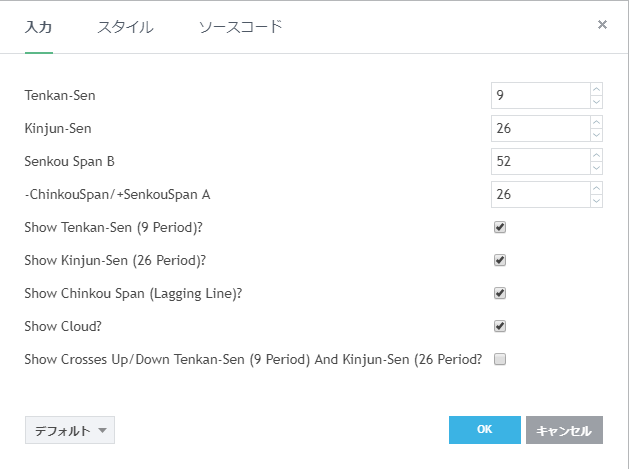Increase the Kinjun-Sen value with up arrow
The height and width of the screenshot is (469, 629).
[597, 122]
